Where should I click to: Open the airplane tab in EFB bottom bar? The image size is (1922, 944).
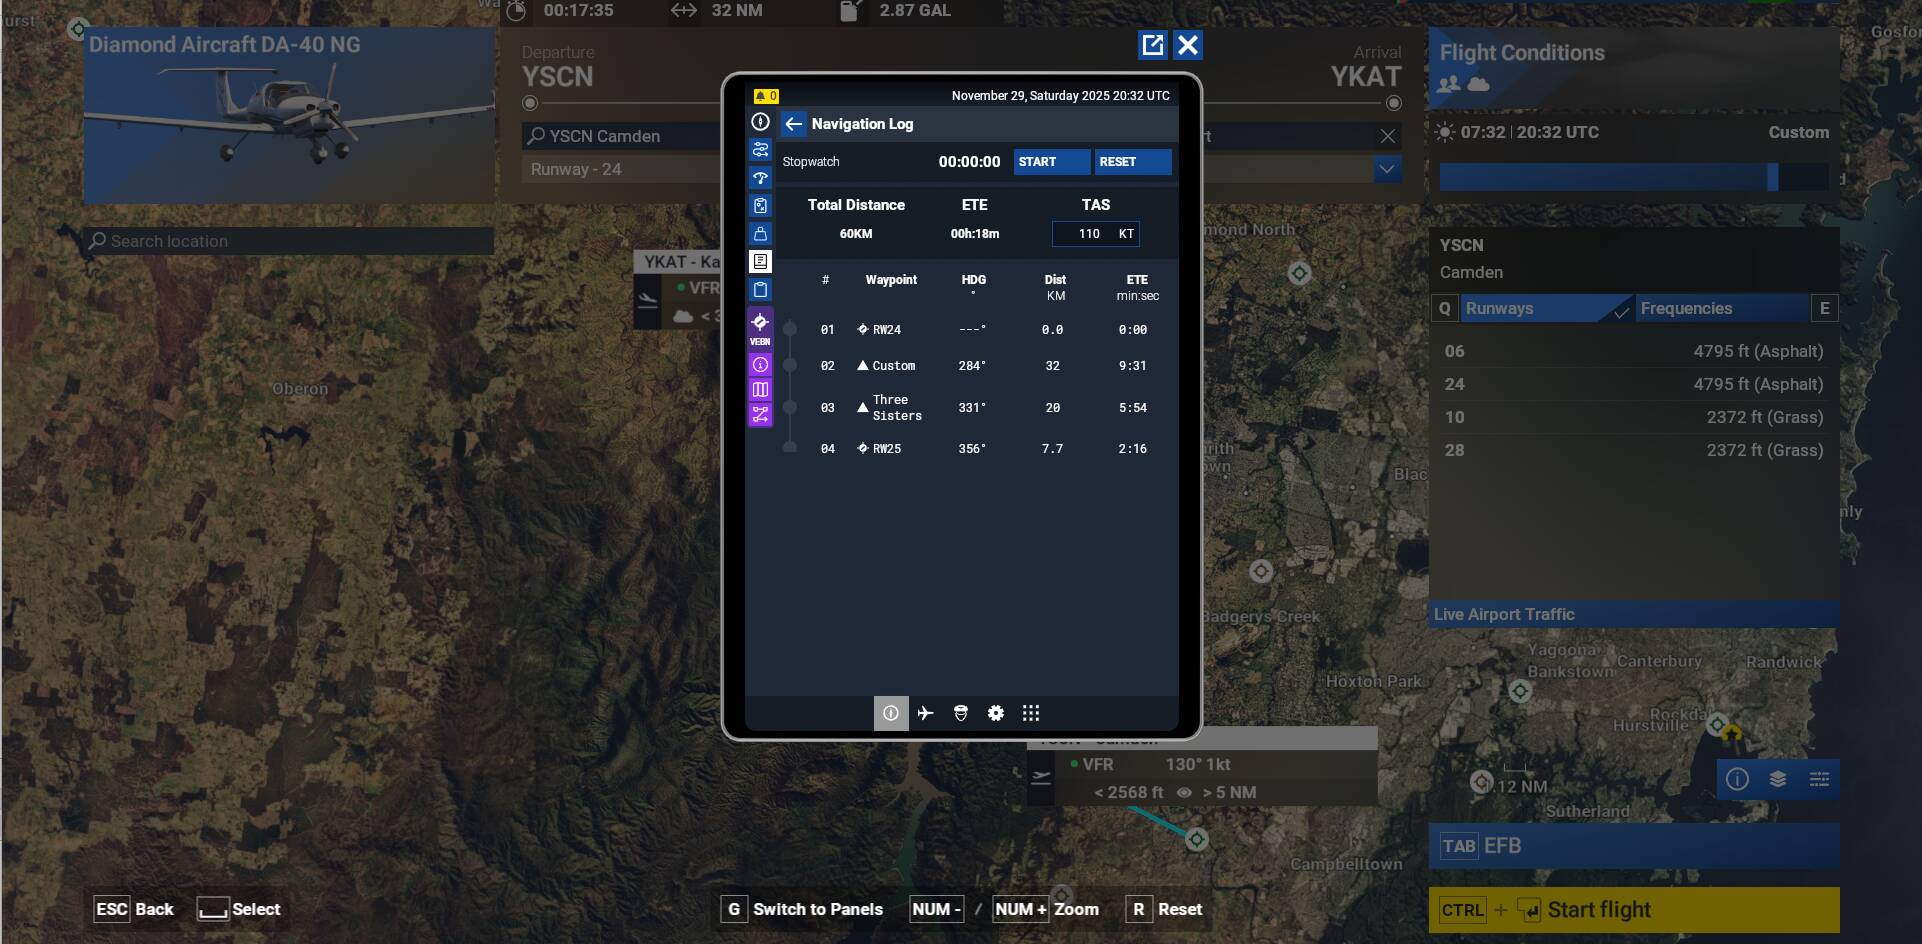coord(926,713)
